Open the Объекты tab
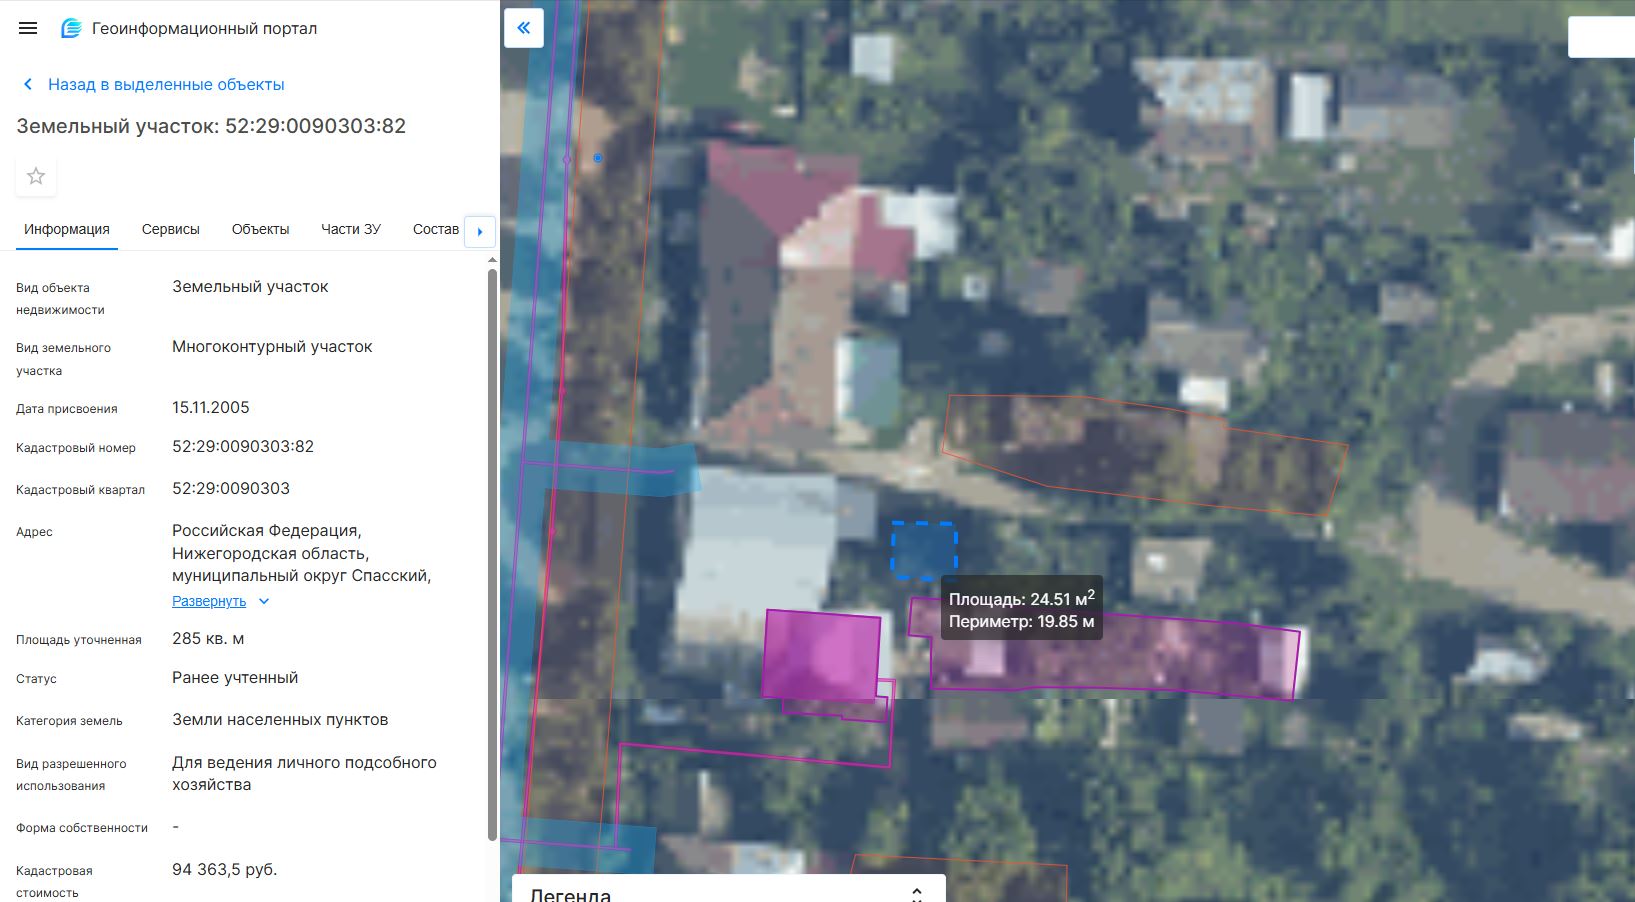1635x902 pixels. point(260,229)
